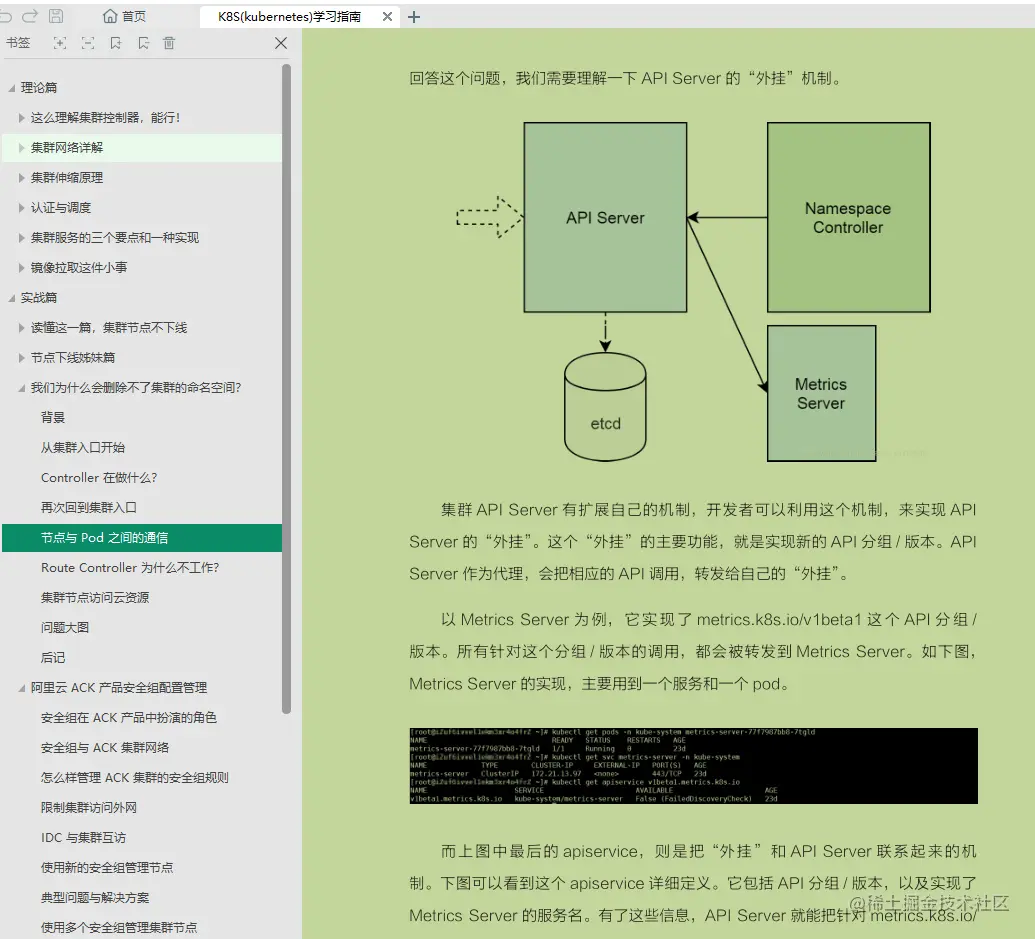This screenshot has width=1035, height=939.
Task: Click expand all bookmarks icon
Action: pos(59,43)
